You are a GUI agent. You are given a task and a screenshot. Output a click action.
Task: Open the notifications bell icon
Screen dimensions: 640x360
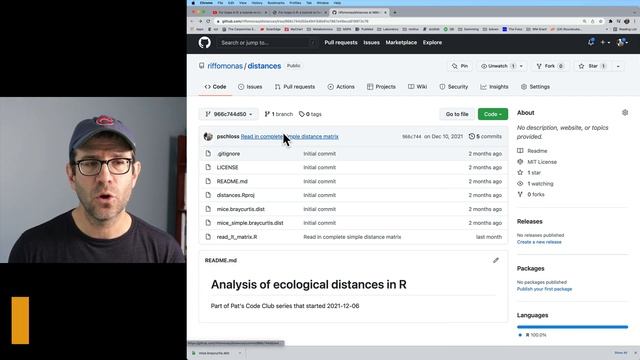click(591, 42)
